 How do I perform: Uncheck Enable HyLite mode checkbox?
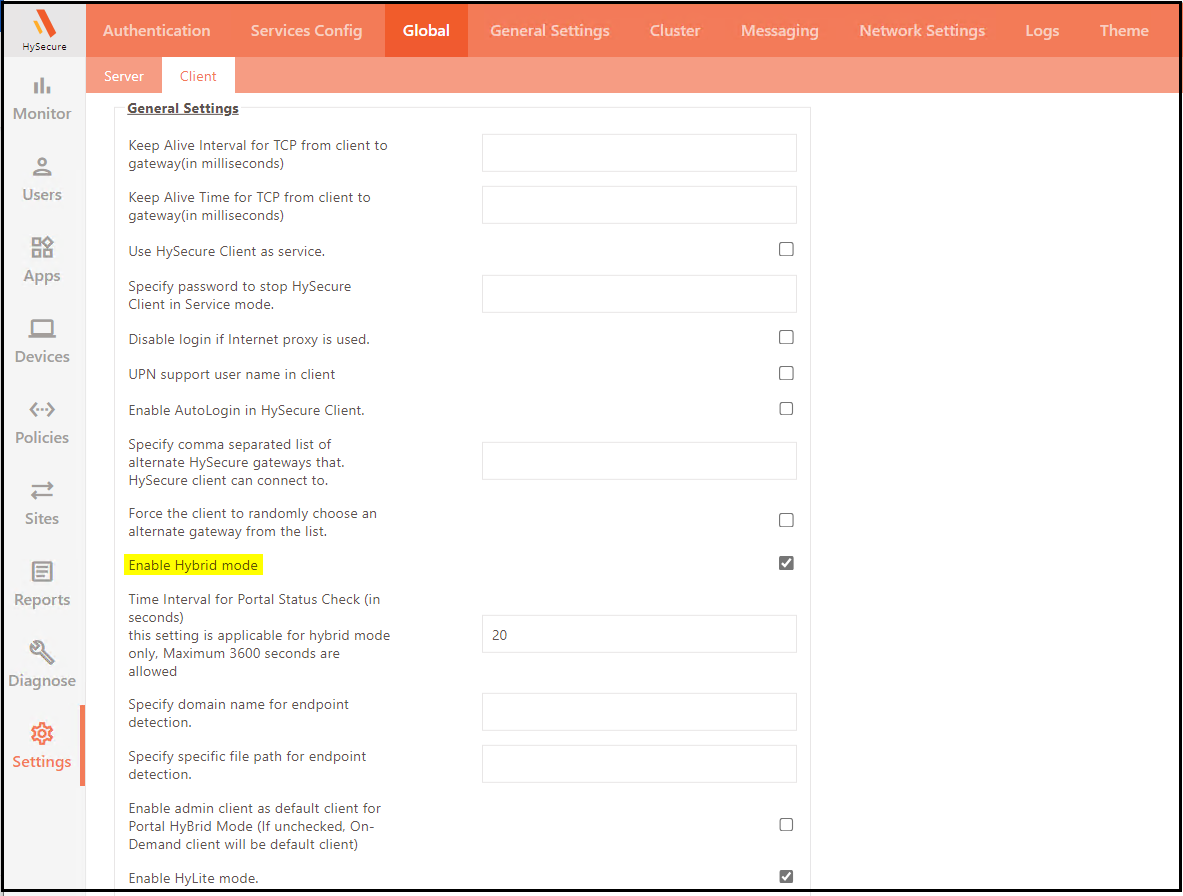pos(786,876)
